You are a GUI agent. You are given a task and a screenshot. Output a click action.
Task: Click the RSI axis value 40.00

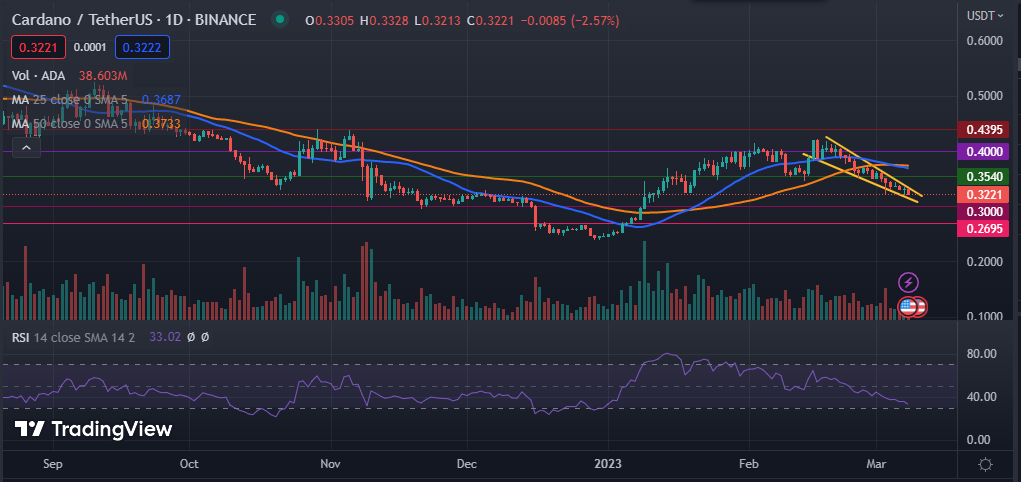[983, 397]
